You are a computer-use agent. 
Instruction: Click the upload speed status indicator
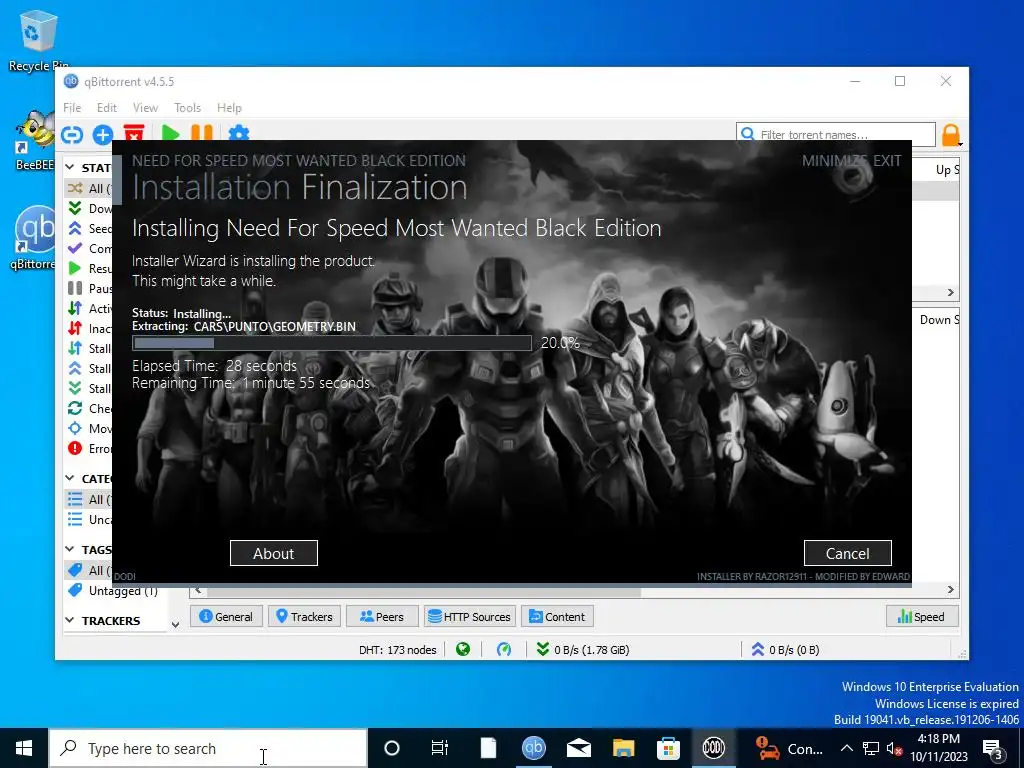pos(785,649)
